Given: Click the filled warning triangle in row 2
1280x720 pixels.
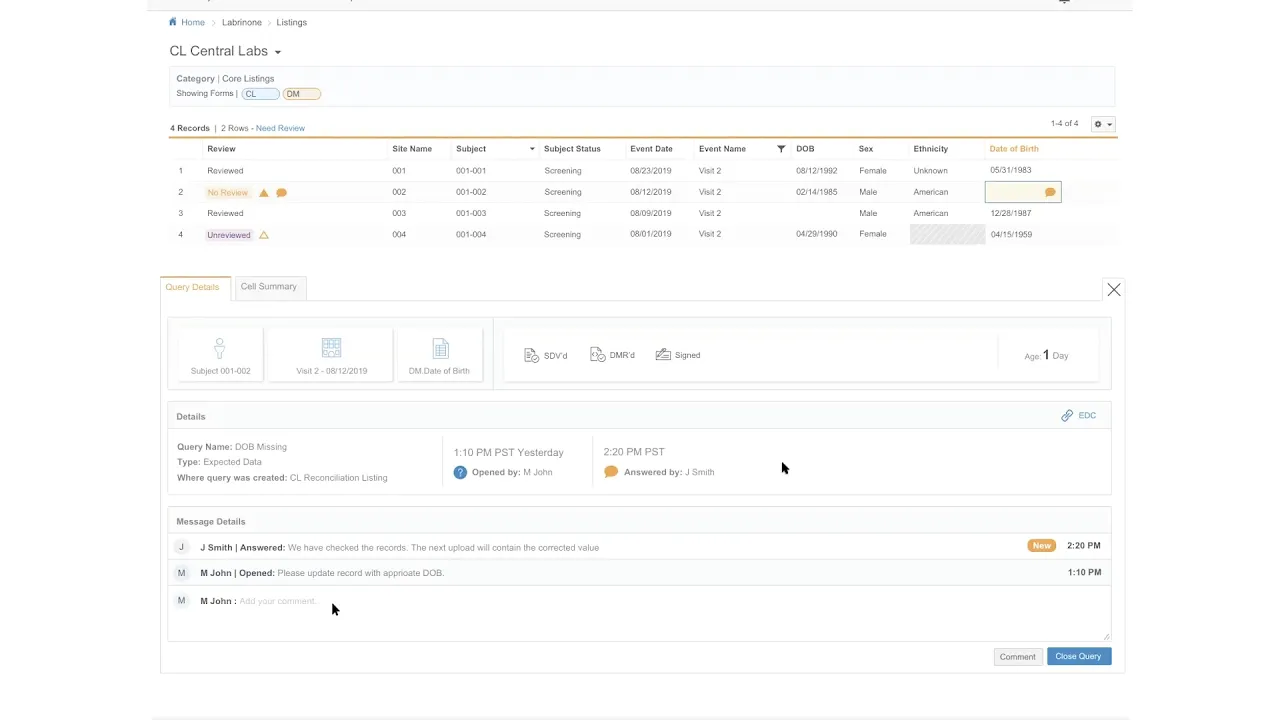Looking at the screenshot, I should 264,192.
